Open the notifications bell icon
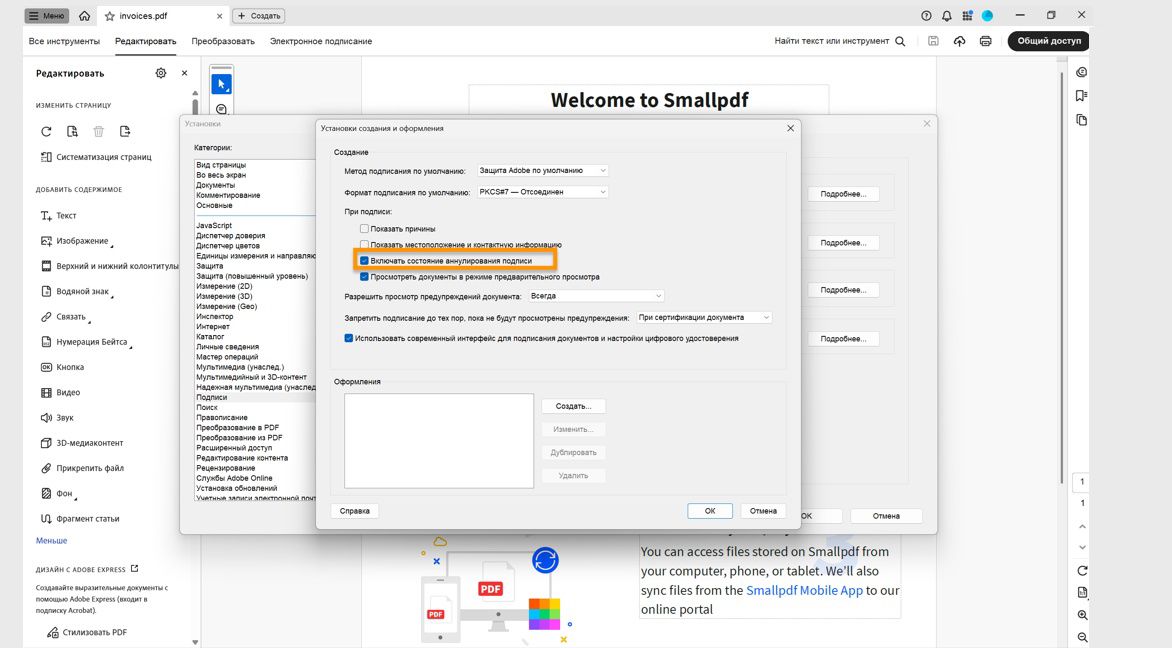 [x=947, y=16]
